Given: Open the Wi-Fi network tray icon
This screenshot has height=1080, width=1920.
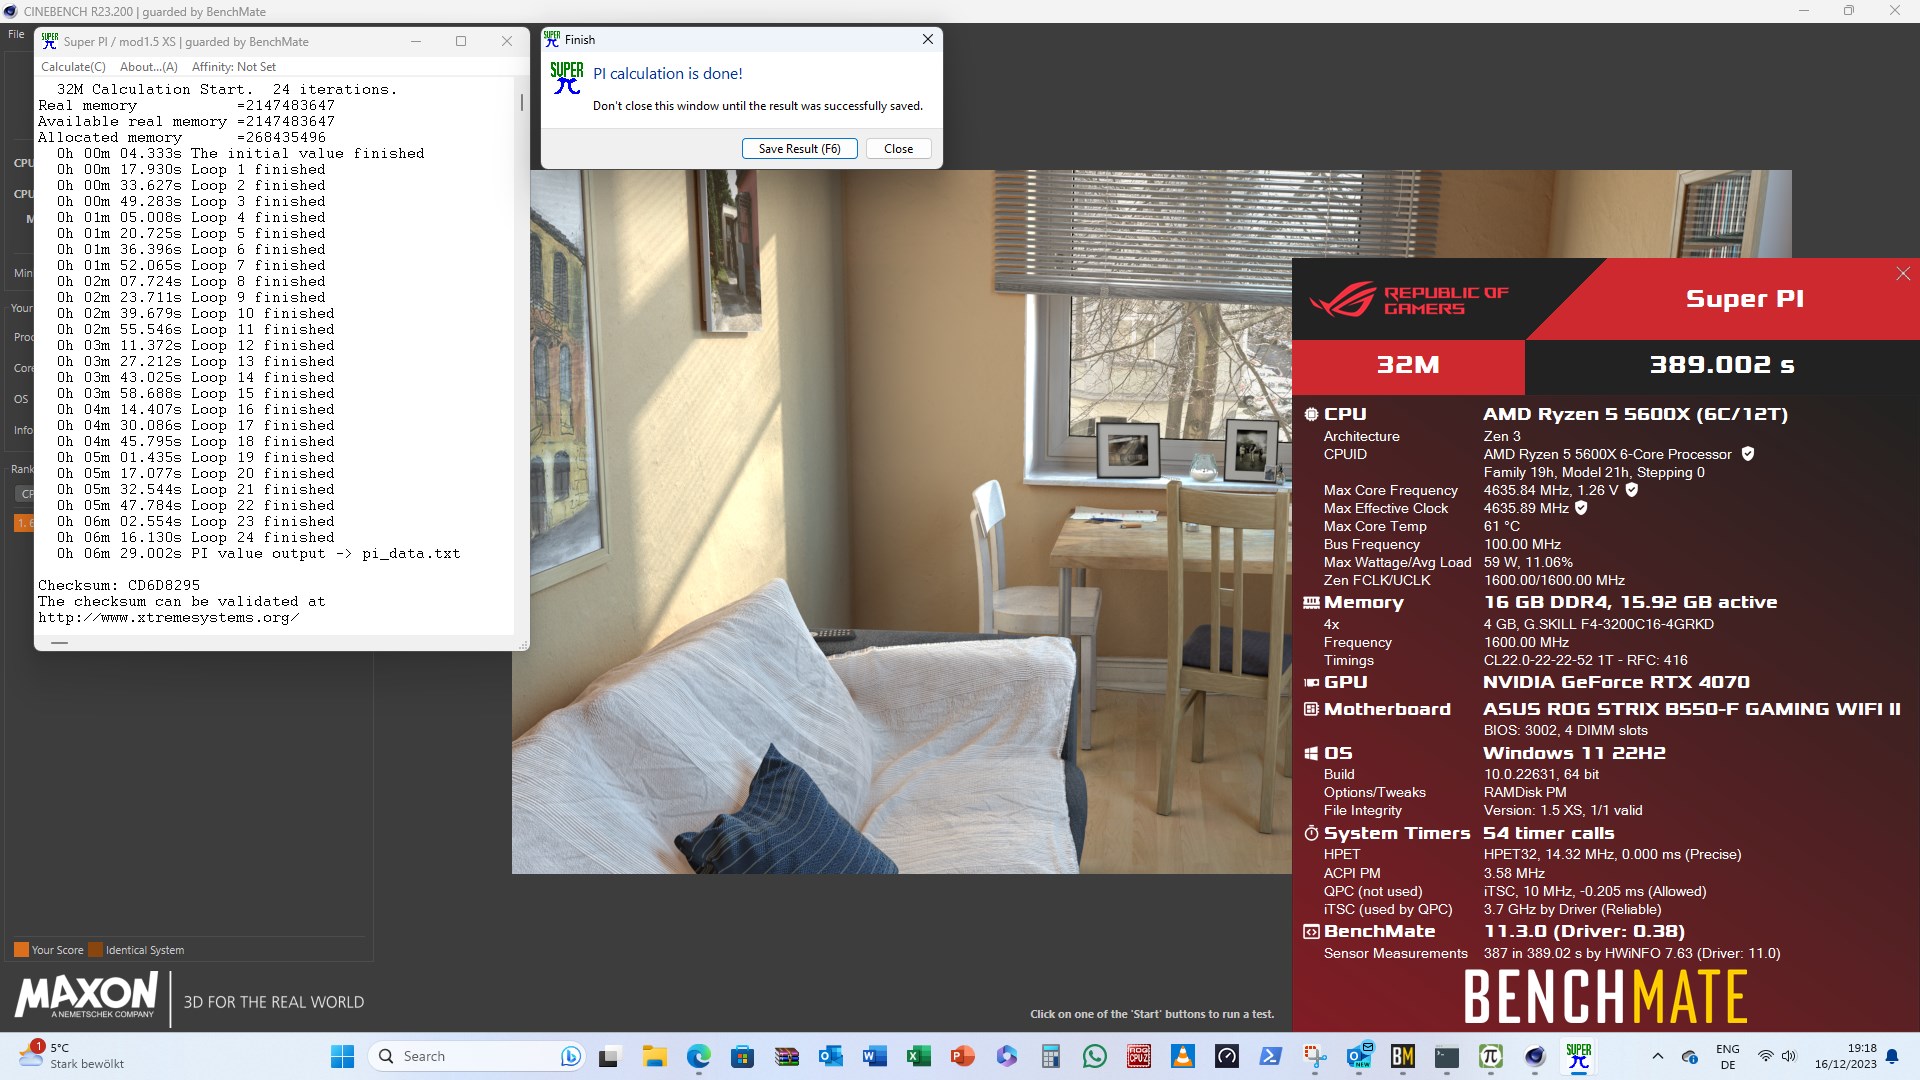Looking at the screenshot, I should pyautogui.click(x=1765, y=1056).
